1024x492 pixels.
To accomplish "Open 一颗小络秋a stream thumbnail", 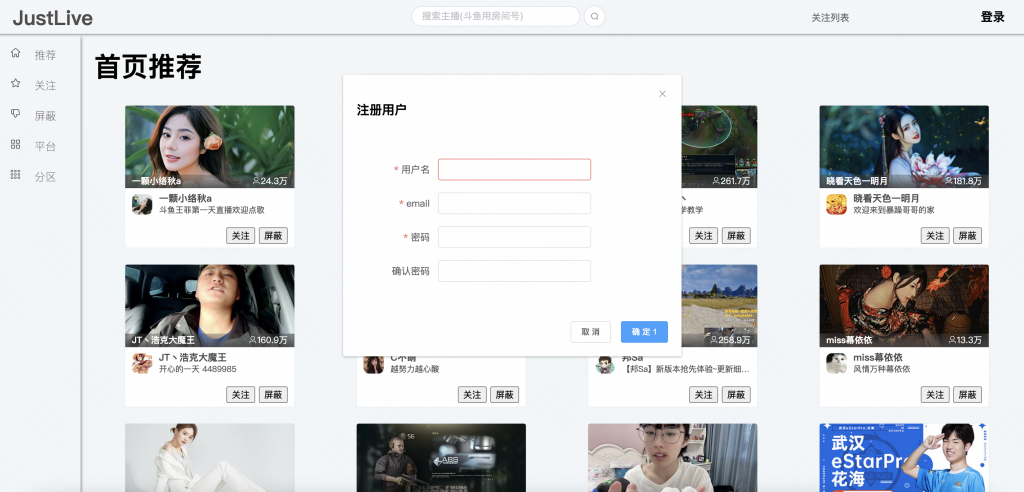I will [210, 146].
